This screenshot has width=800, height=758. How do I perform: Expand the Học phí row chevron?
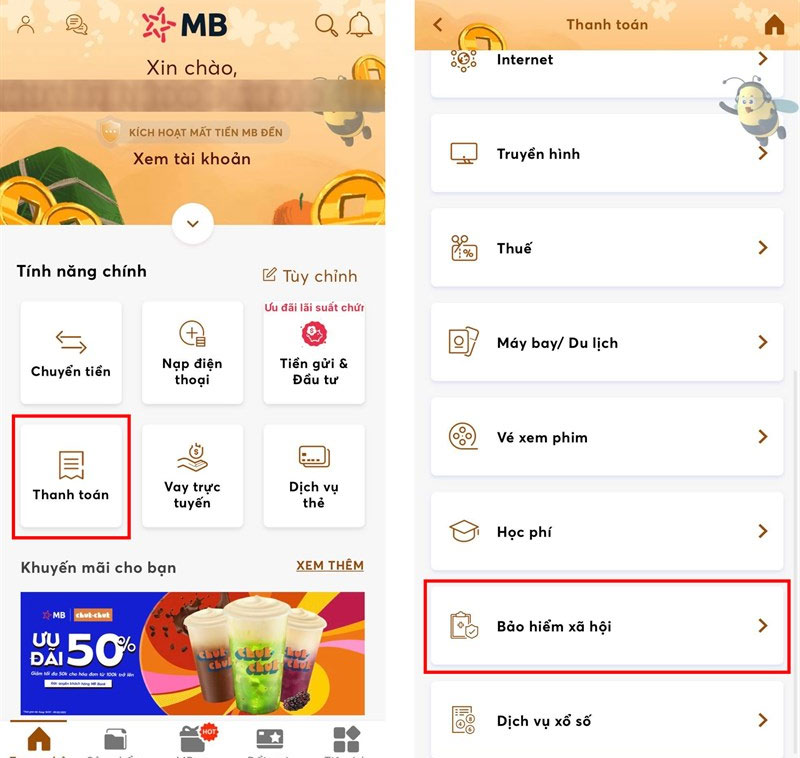[x=763, y=531]
